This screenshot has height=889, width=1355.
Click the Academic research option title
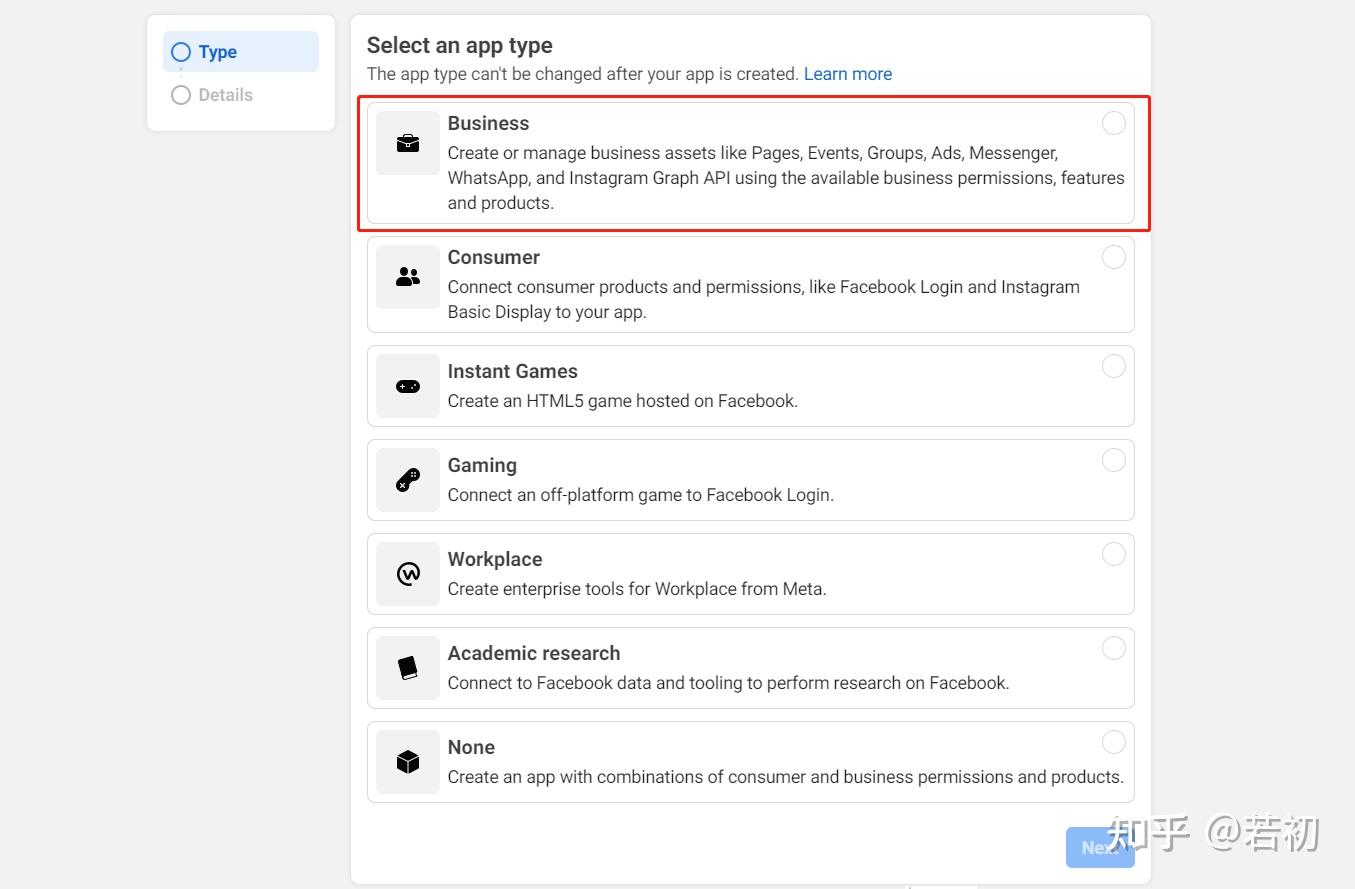(x=534, y=653)
